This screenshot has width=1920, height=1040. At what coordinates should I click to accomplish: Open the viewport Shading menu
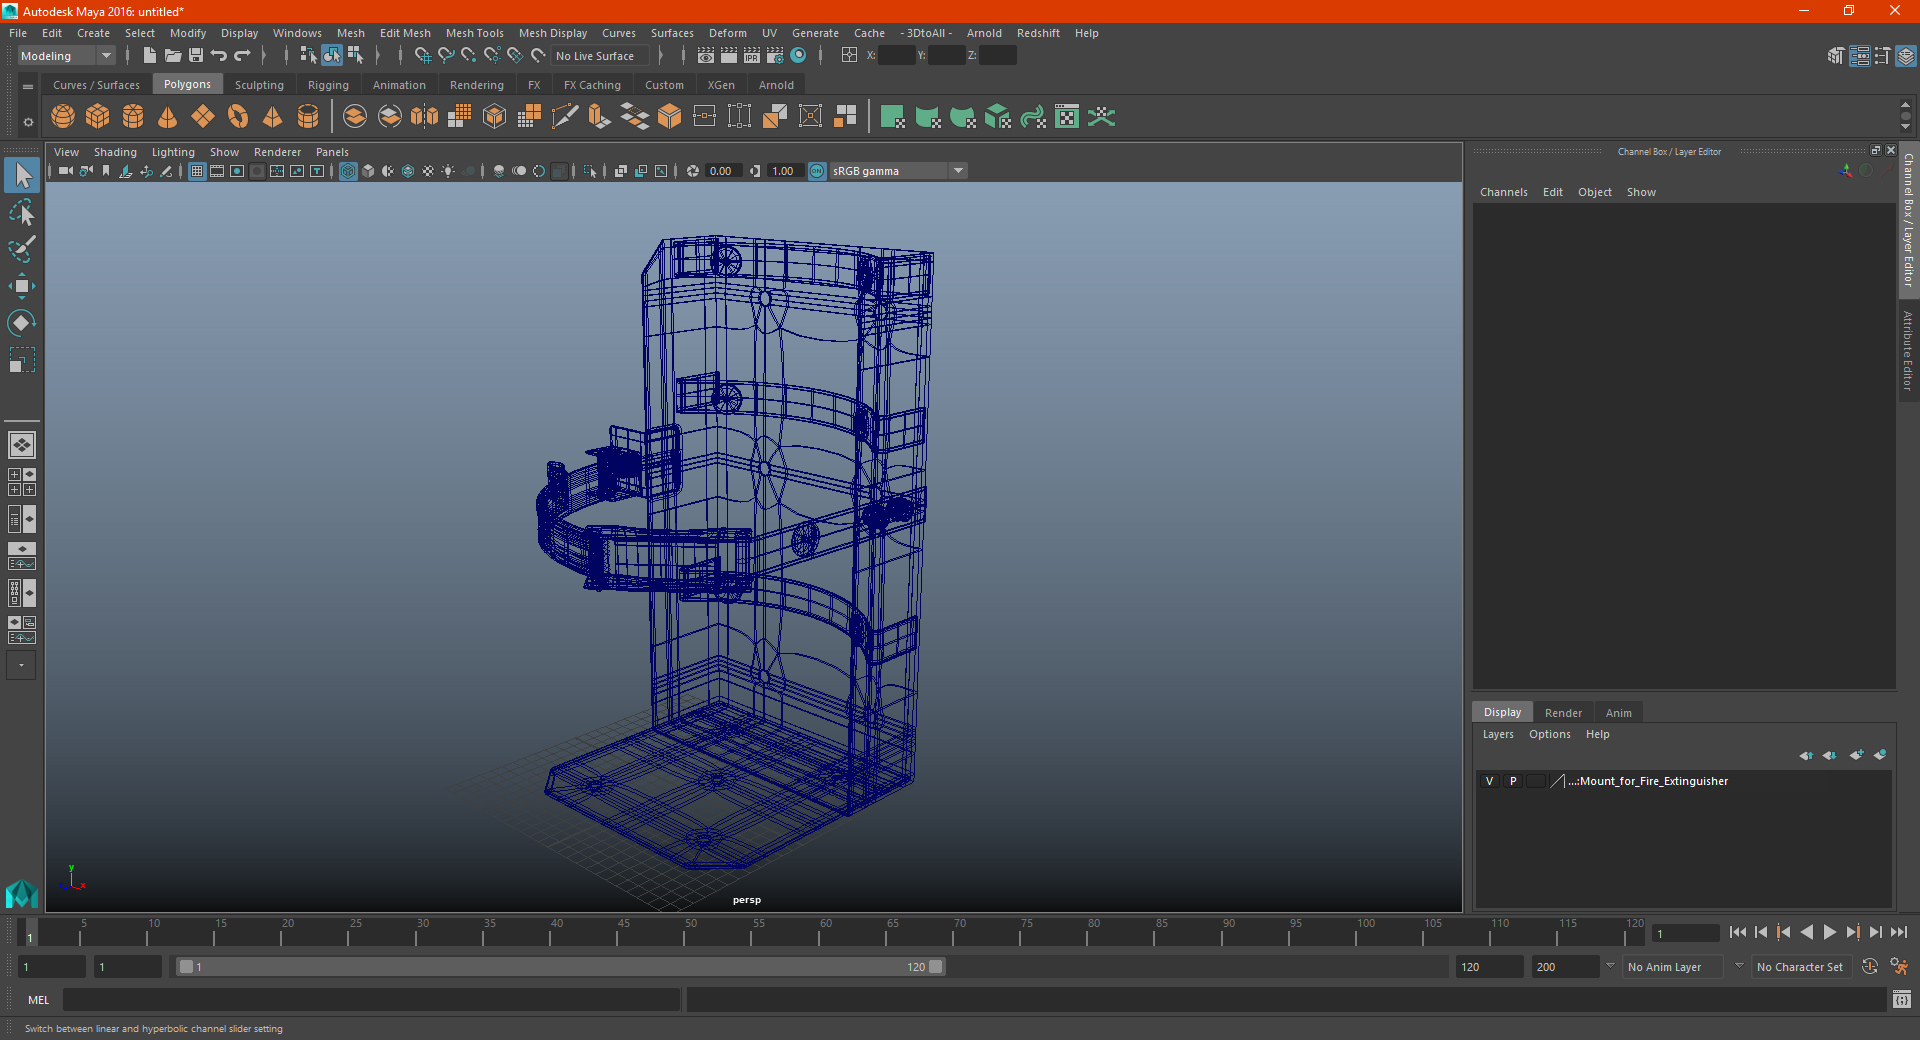[115, 152]
